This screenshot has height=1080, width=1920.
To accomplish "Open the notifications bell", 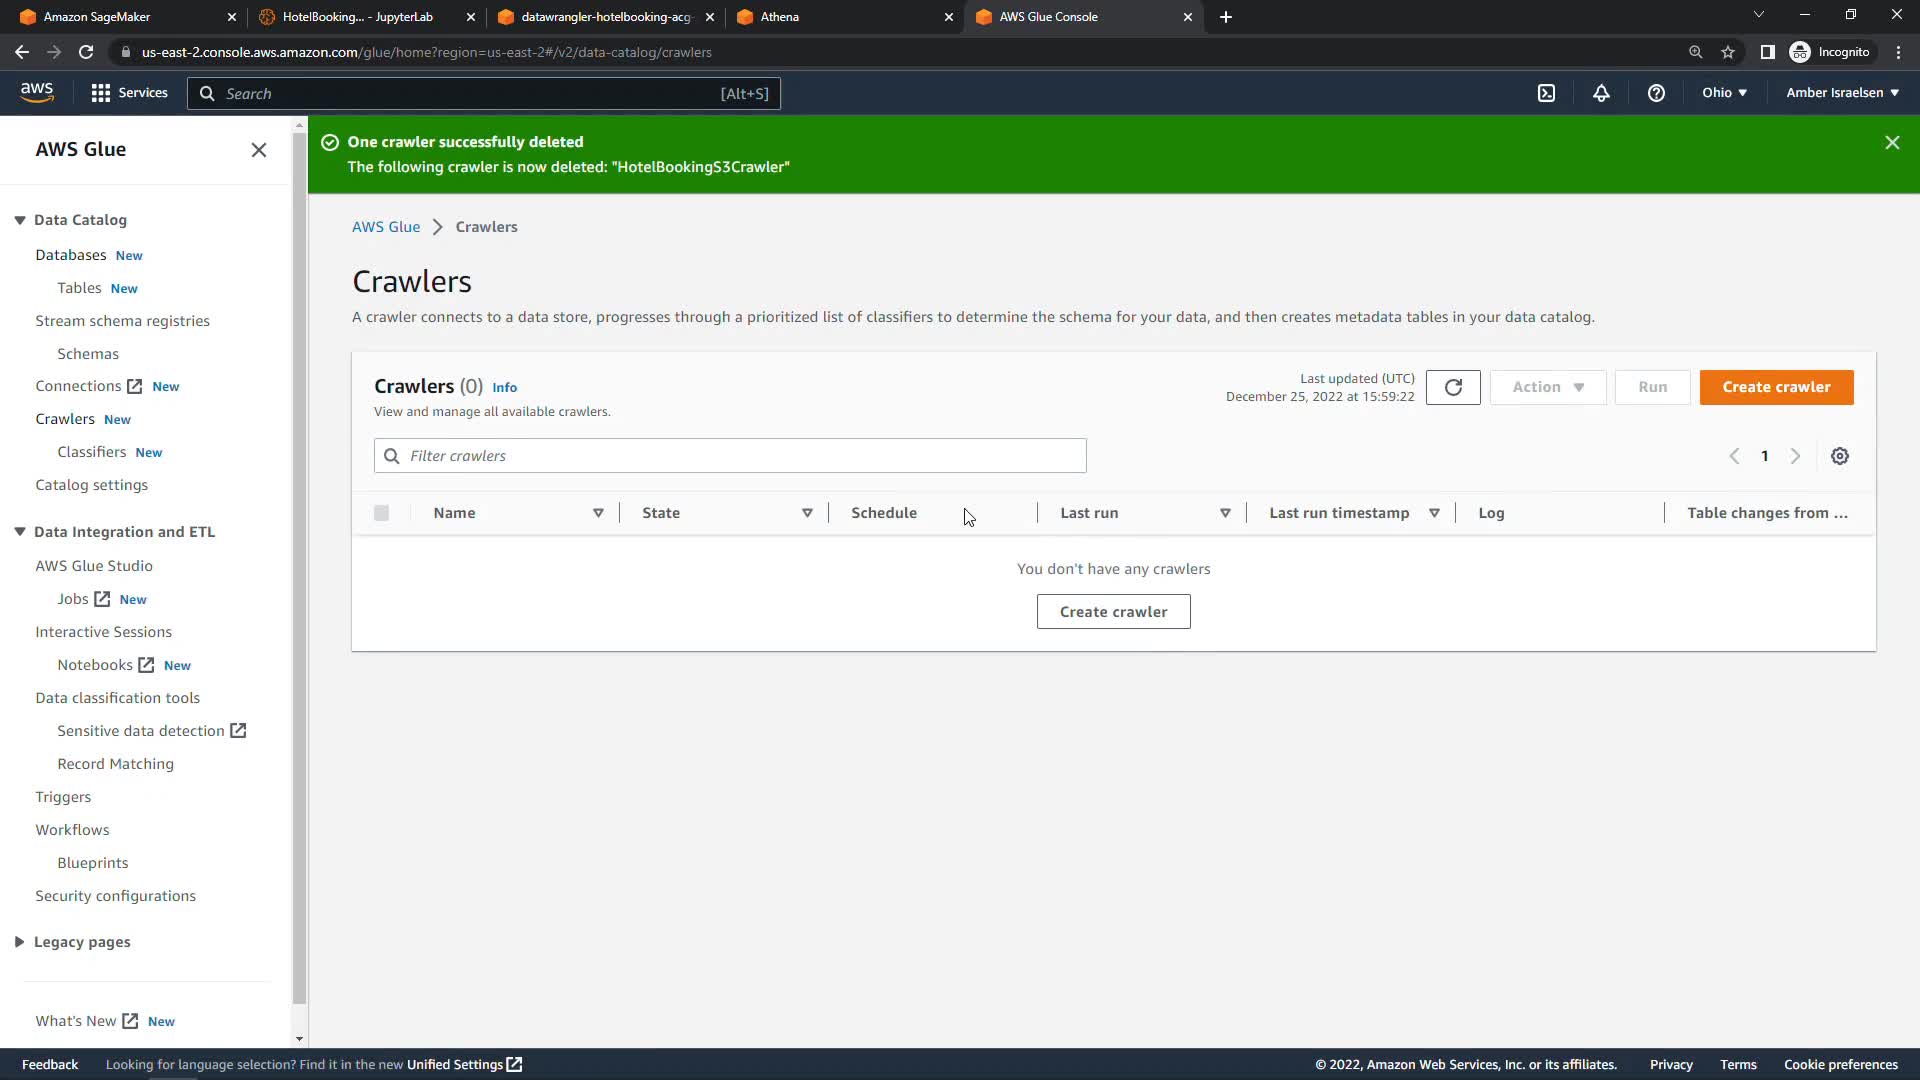I will coord(1601,93).
